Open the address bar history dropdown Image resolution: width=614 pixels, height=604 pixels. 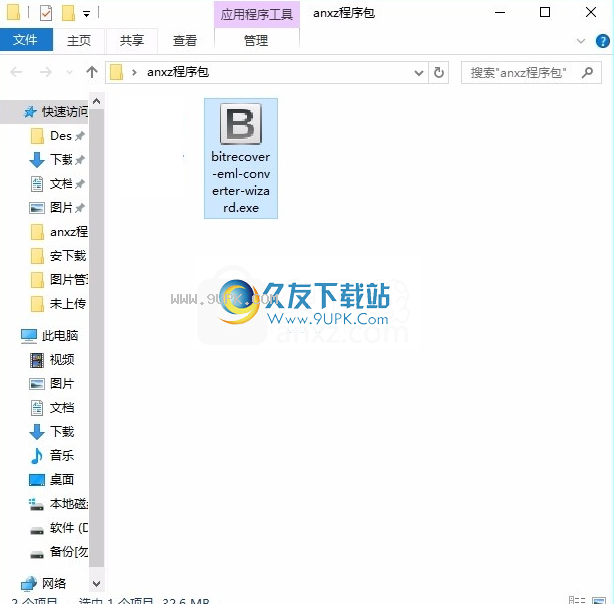(419, 73)
